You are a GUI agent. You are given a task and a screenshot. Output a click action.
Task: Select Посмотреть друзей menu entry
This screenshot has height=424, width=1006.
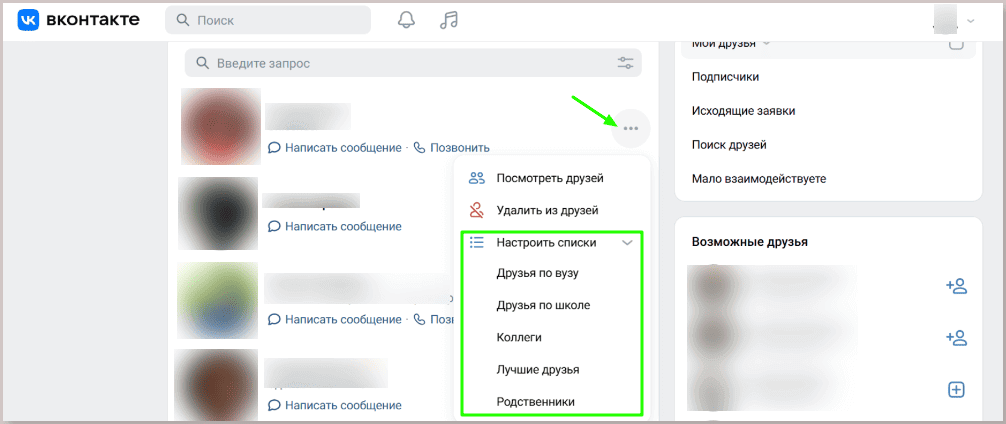pyautogui.click(x=552, y=178)
